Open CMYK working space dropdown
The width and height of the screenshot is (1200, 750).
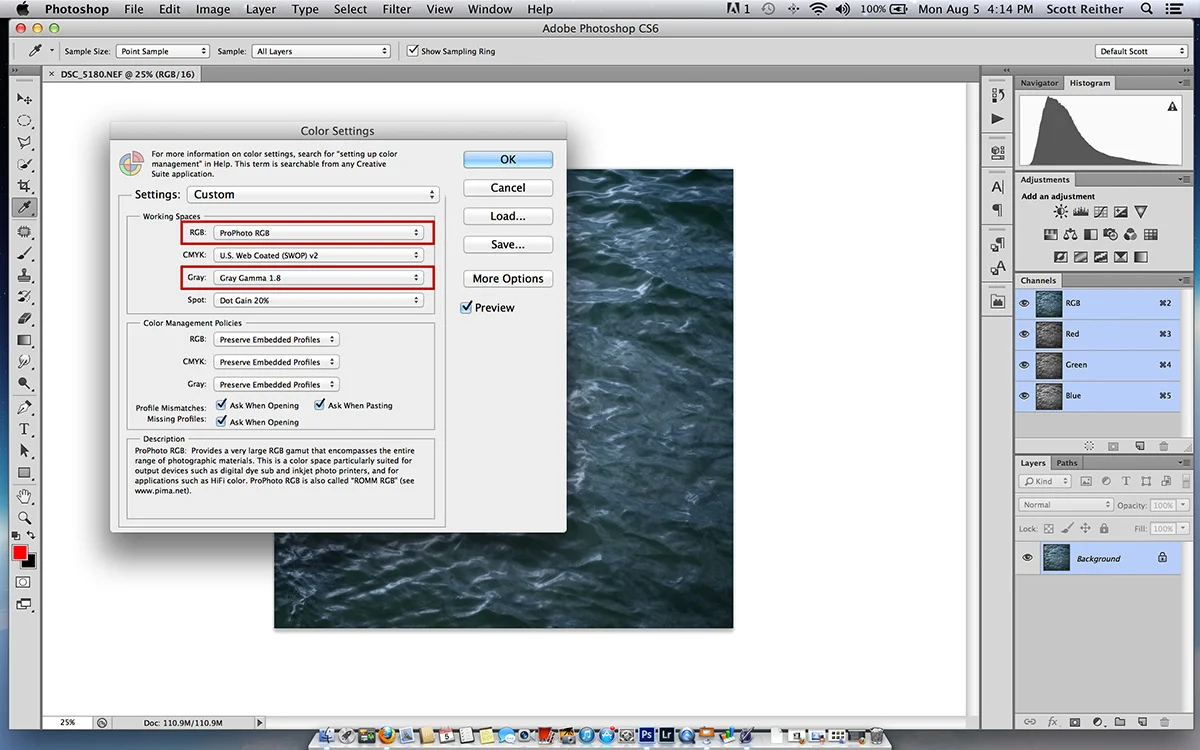(x=319, y=255)
